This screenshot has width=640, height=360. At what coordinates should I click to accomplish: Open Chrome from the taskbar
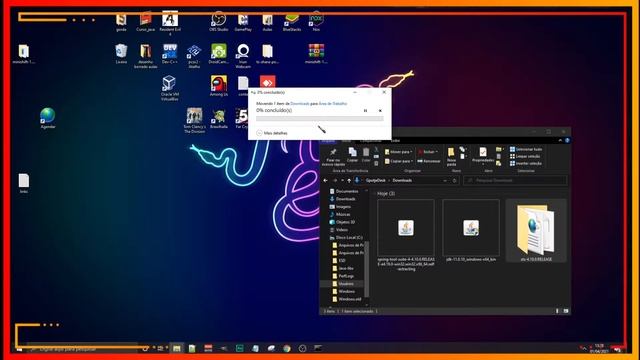tap(287, 348)
